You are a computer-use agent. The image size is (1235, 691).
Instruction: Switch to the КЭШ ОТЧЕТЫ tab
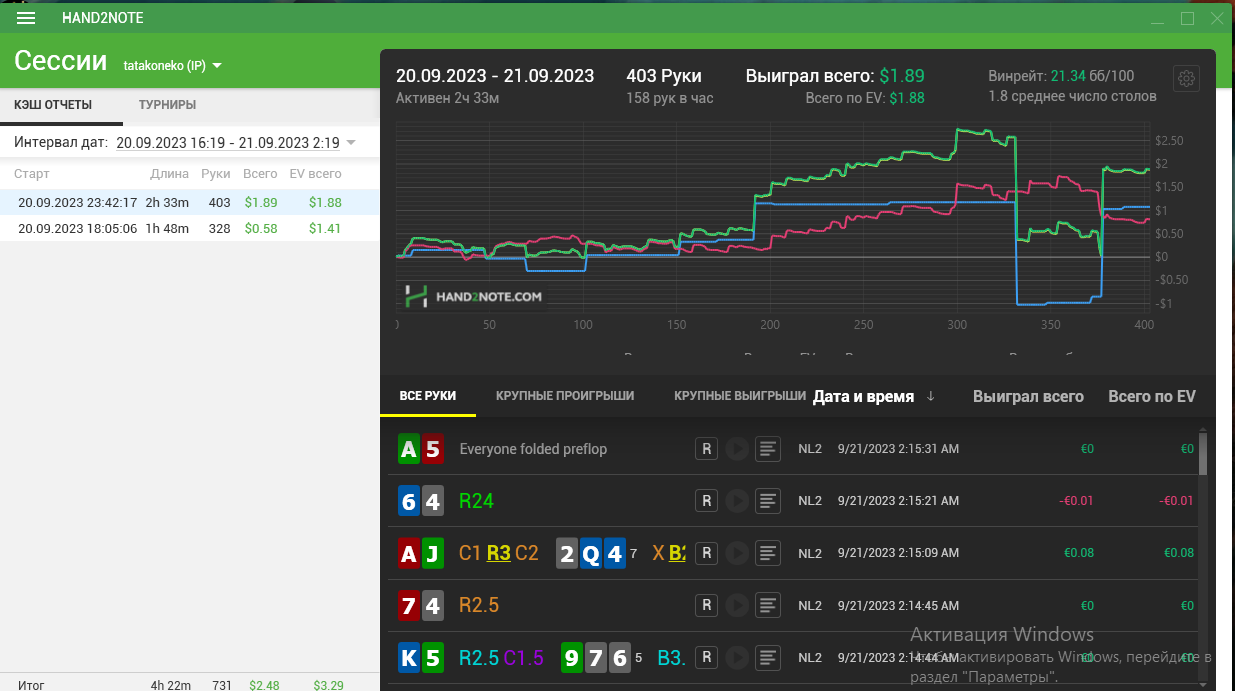pos(53,105)
